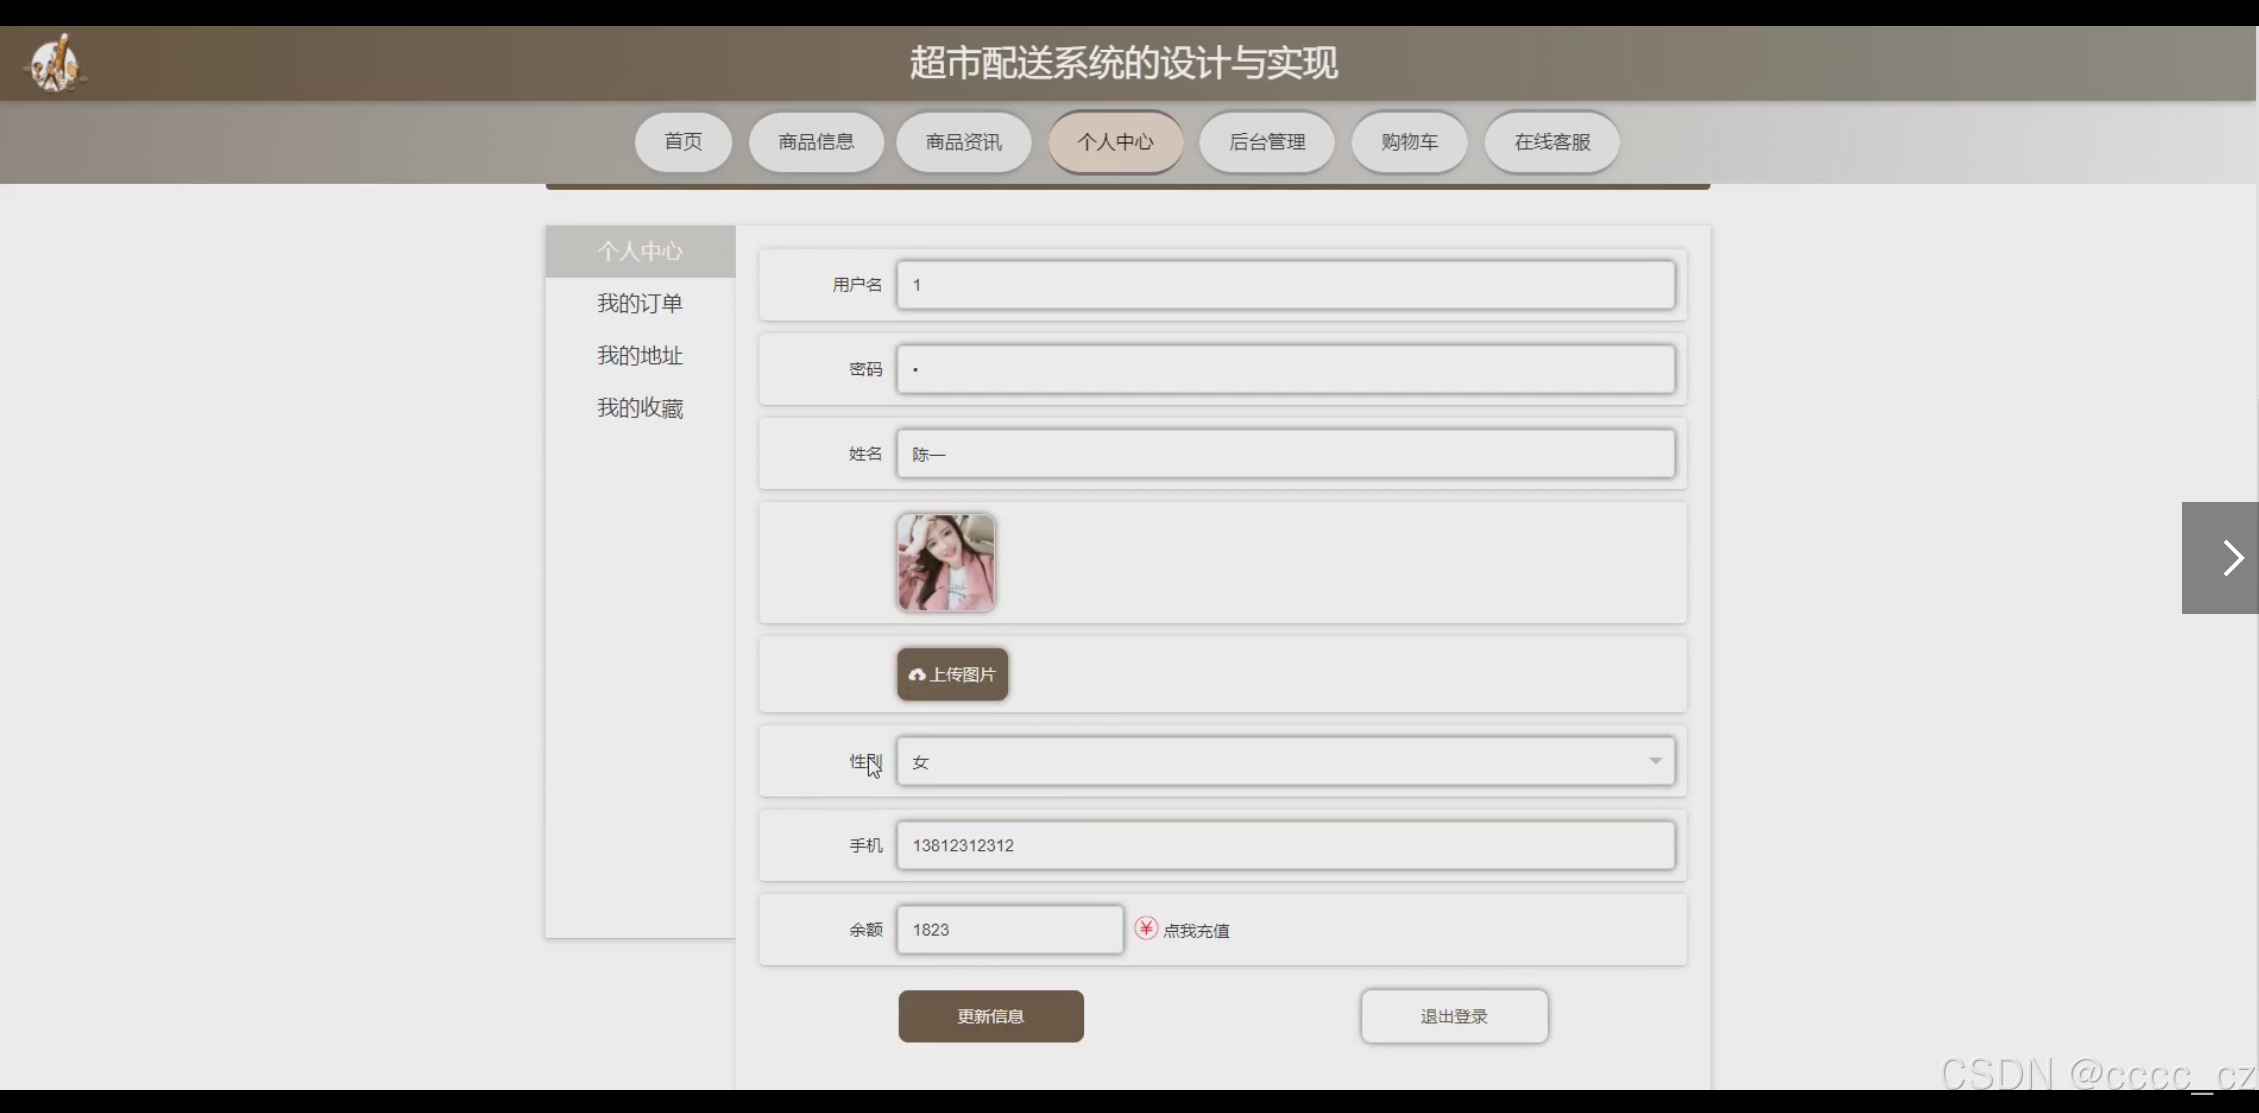This screenshot has height=1113, width=2259.
Task: Click the 退出登录 logout button
Action: click(1454, 1016)
